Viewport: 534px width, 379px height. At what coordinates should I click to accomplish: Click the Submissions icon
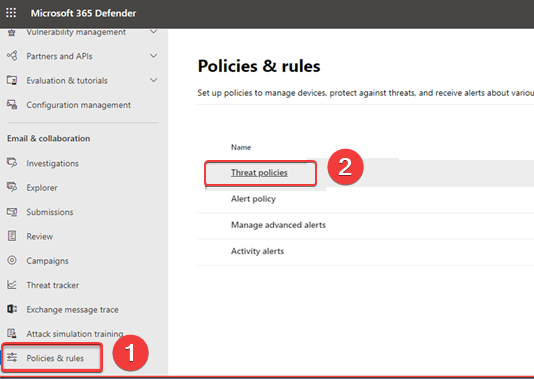[x=12, y=212]
